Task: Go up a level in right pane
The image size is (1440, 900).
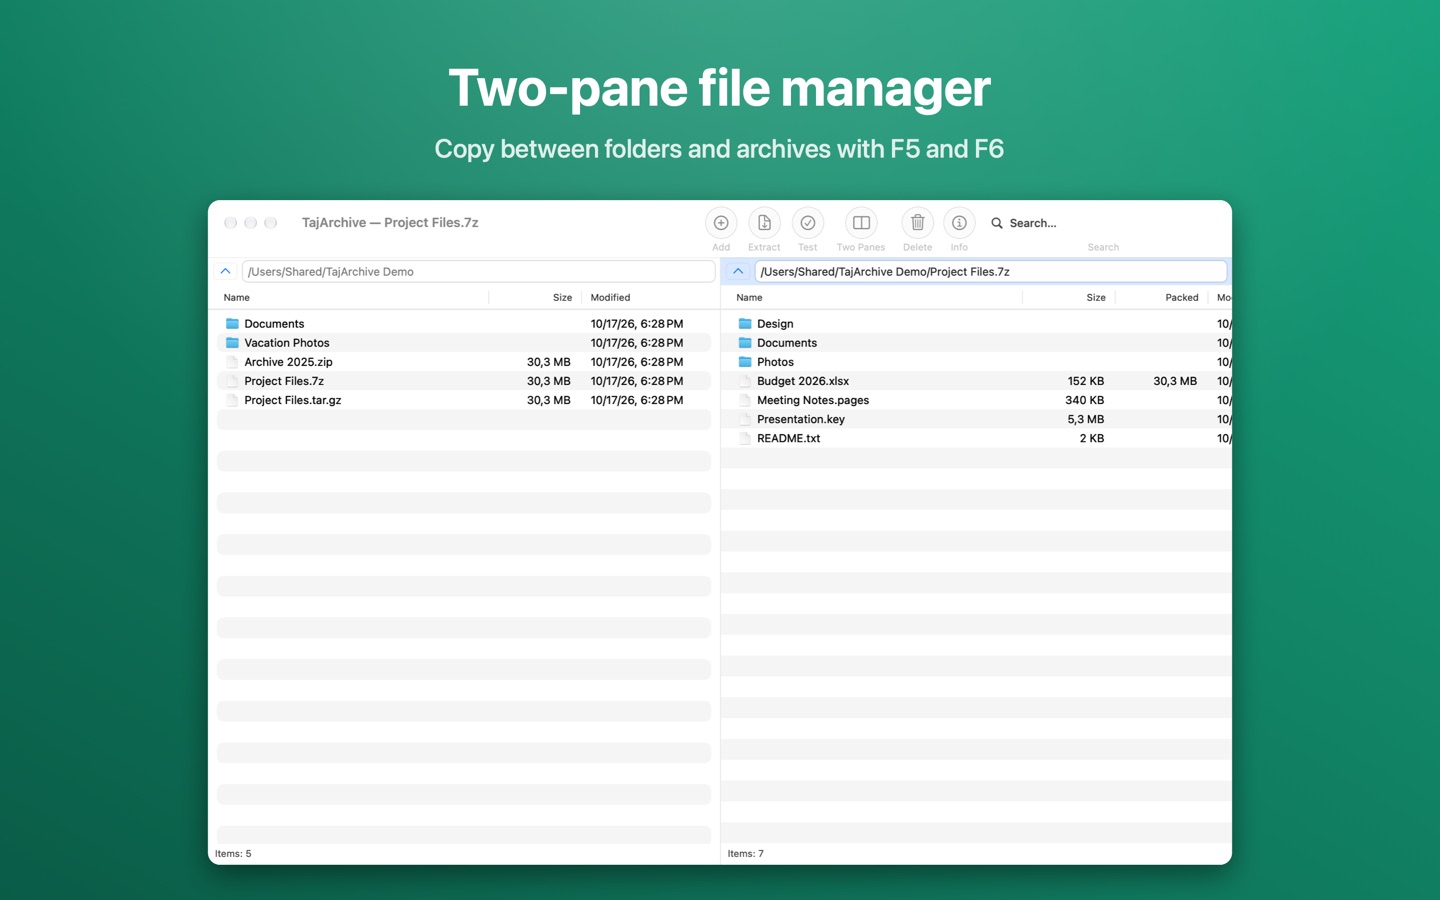Action: 738,271
